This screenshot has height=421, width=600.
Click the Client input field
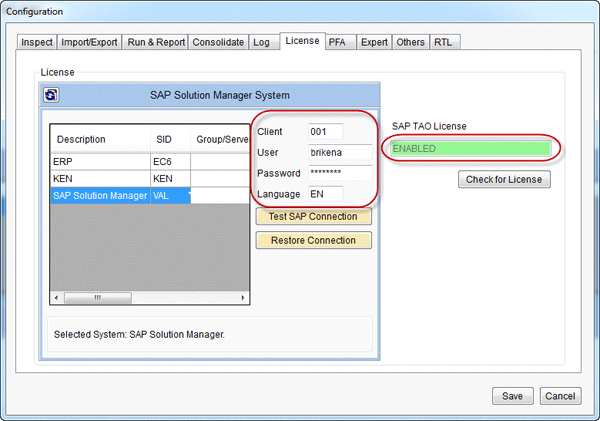326,132
